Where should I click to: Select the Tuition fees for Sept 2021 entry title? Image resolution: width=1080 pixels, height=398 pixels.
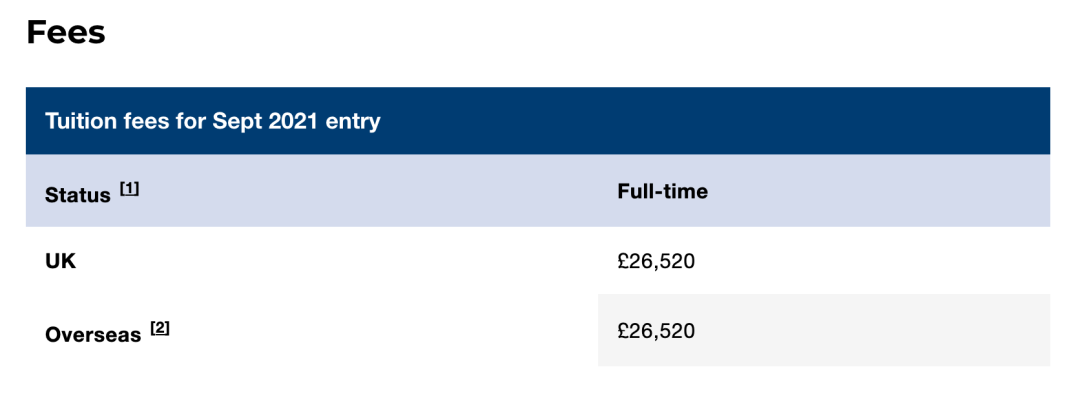(x=213, y=121)
